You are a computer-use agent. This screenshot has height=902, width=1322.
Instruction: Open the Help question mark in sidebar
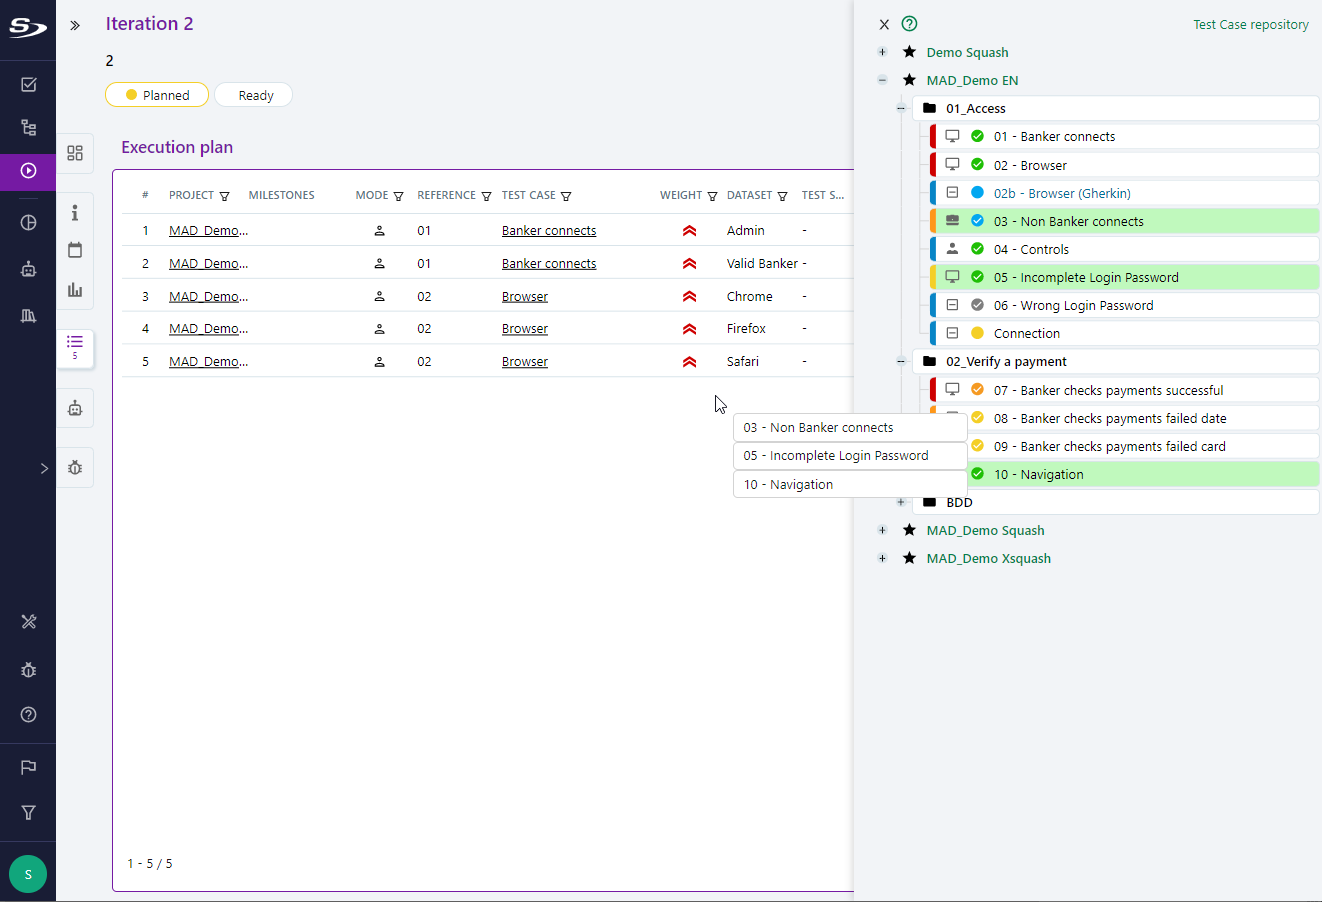click(28, 715)
